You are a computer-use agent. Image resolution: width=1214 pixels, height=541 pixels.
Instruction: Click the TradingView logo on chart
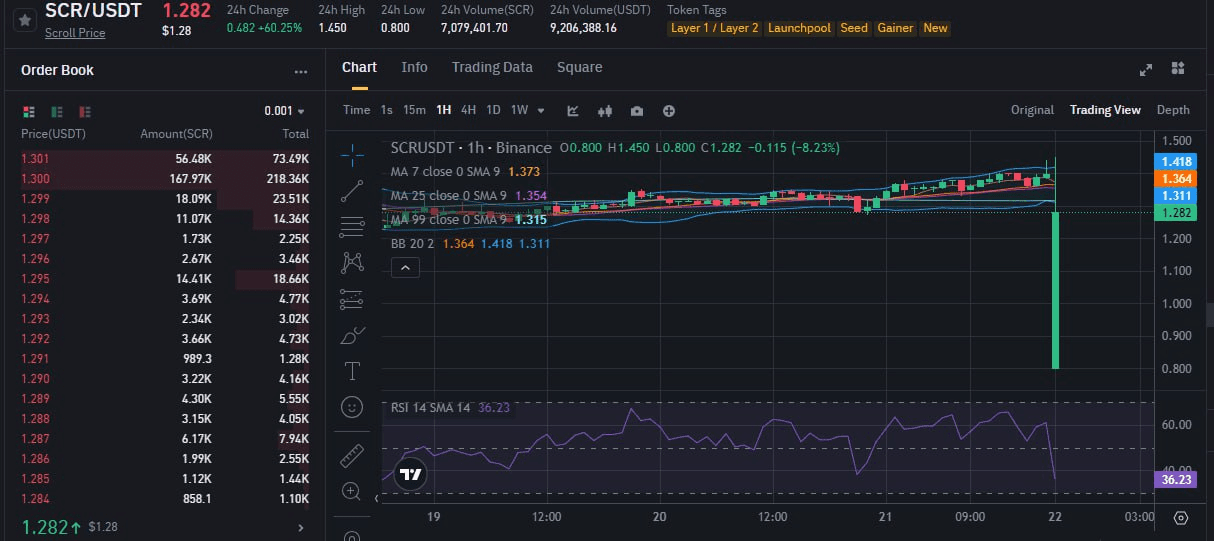coord(410,474)
